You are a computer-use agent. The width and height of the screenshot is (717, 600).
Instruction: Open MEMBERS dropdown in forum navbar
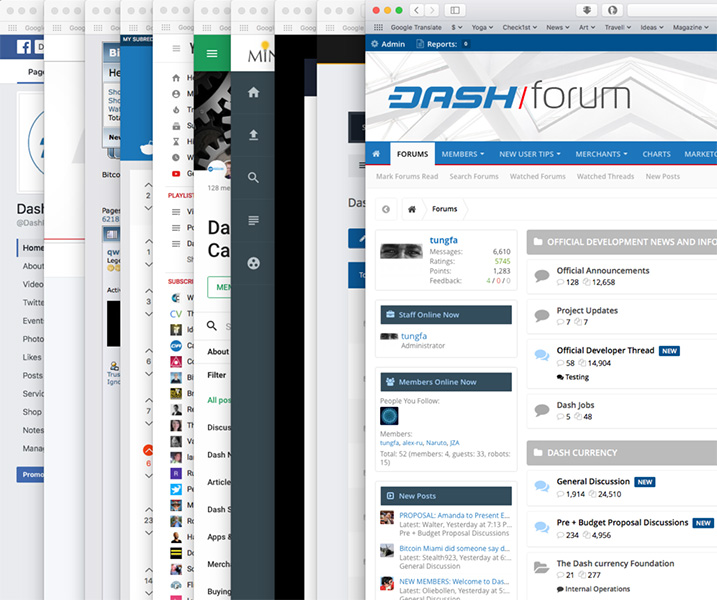point(462,154)
